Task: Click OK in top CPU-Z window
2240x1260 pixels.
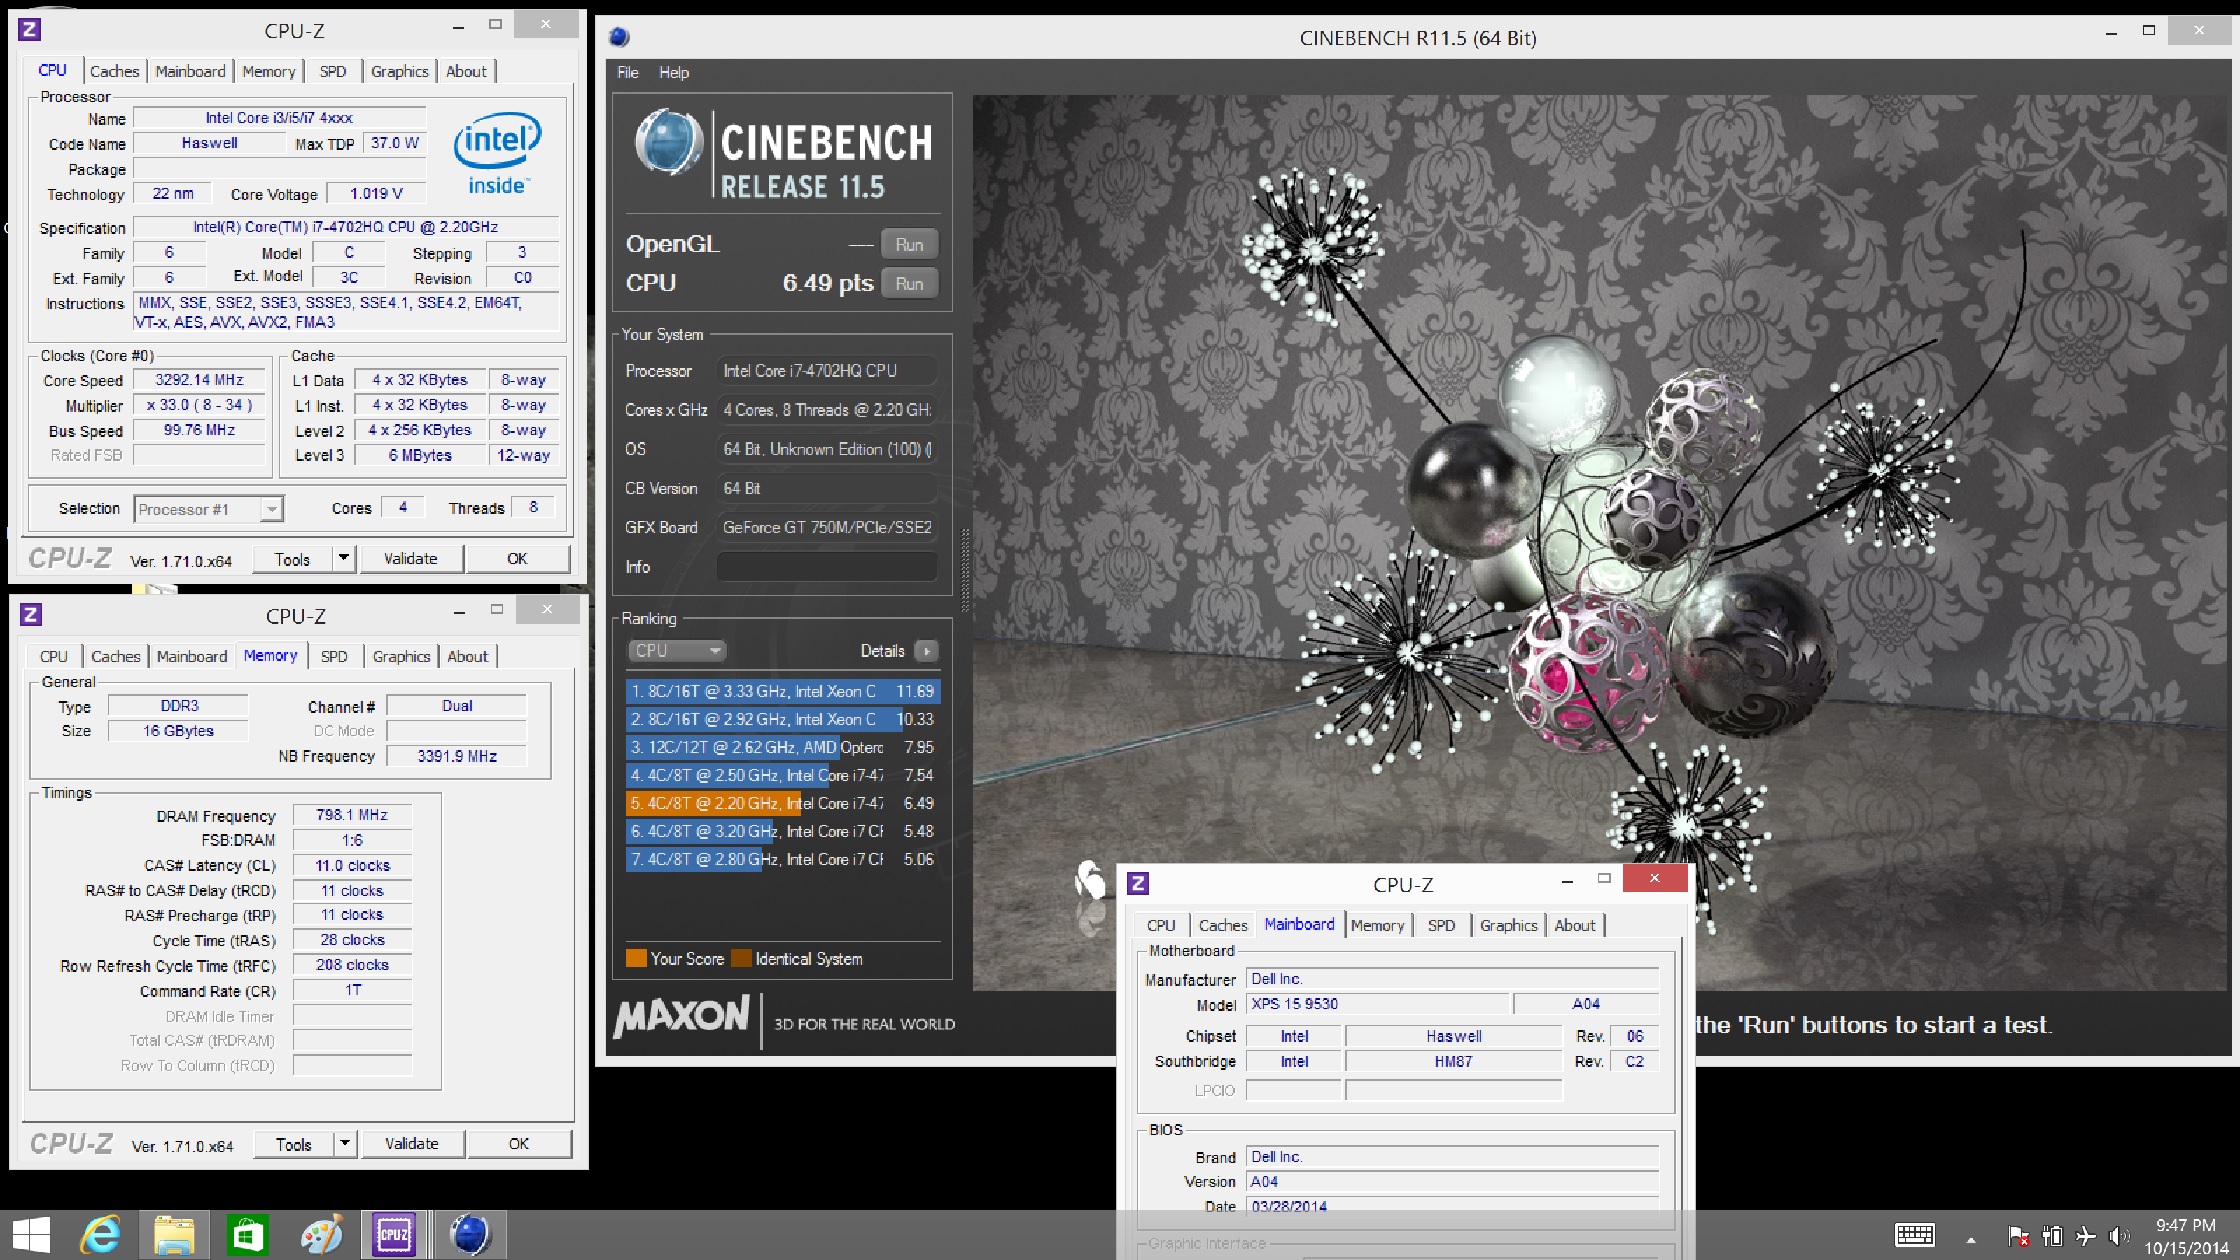Action: [x=517, y=558]
